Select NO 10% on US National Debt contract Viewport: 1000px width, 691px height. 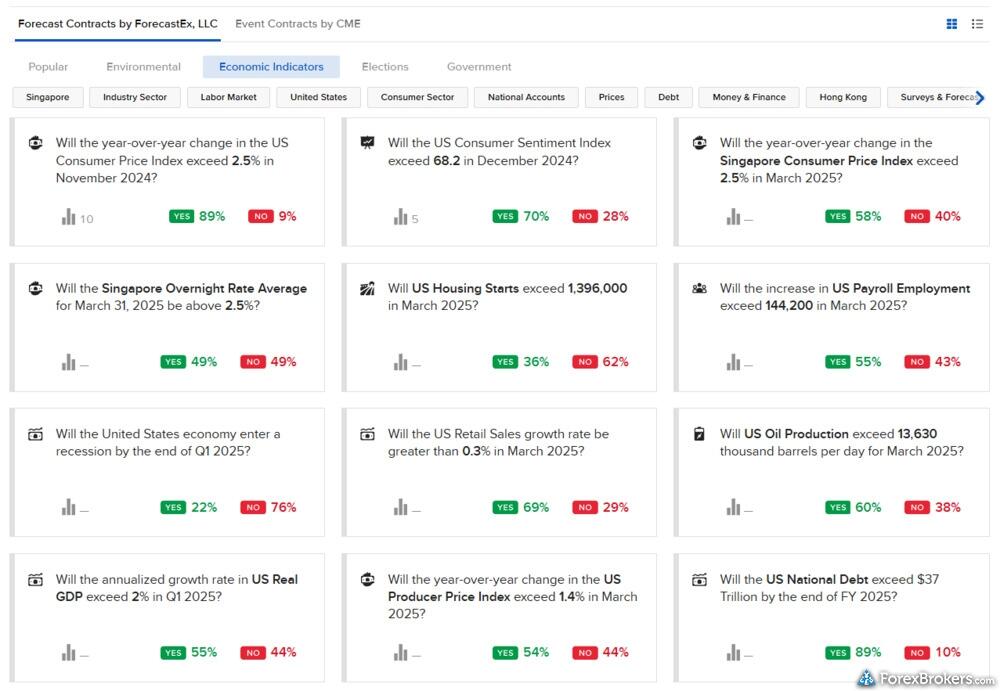tap(932, 652)
